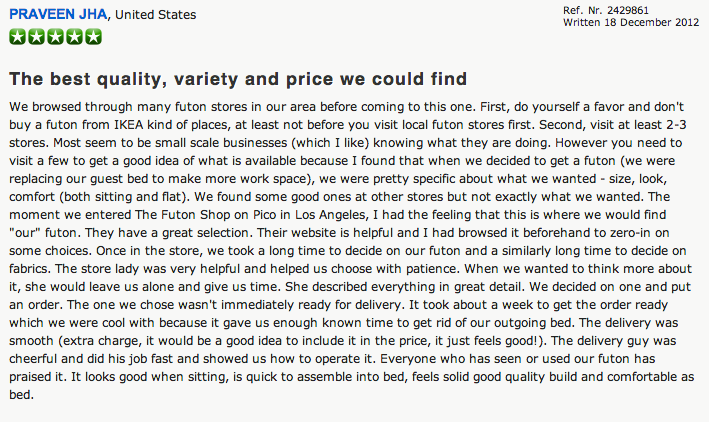Click the review title about best quality
The image size is (709, 422).
coord(238,79)
